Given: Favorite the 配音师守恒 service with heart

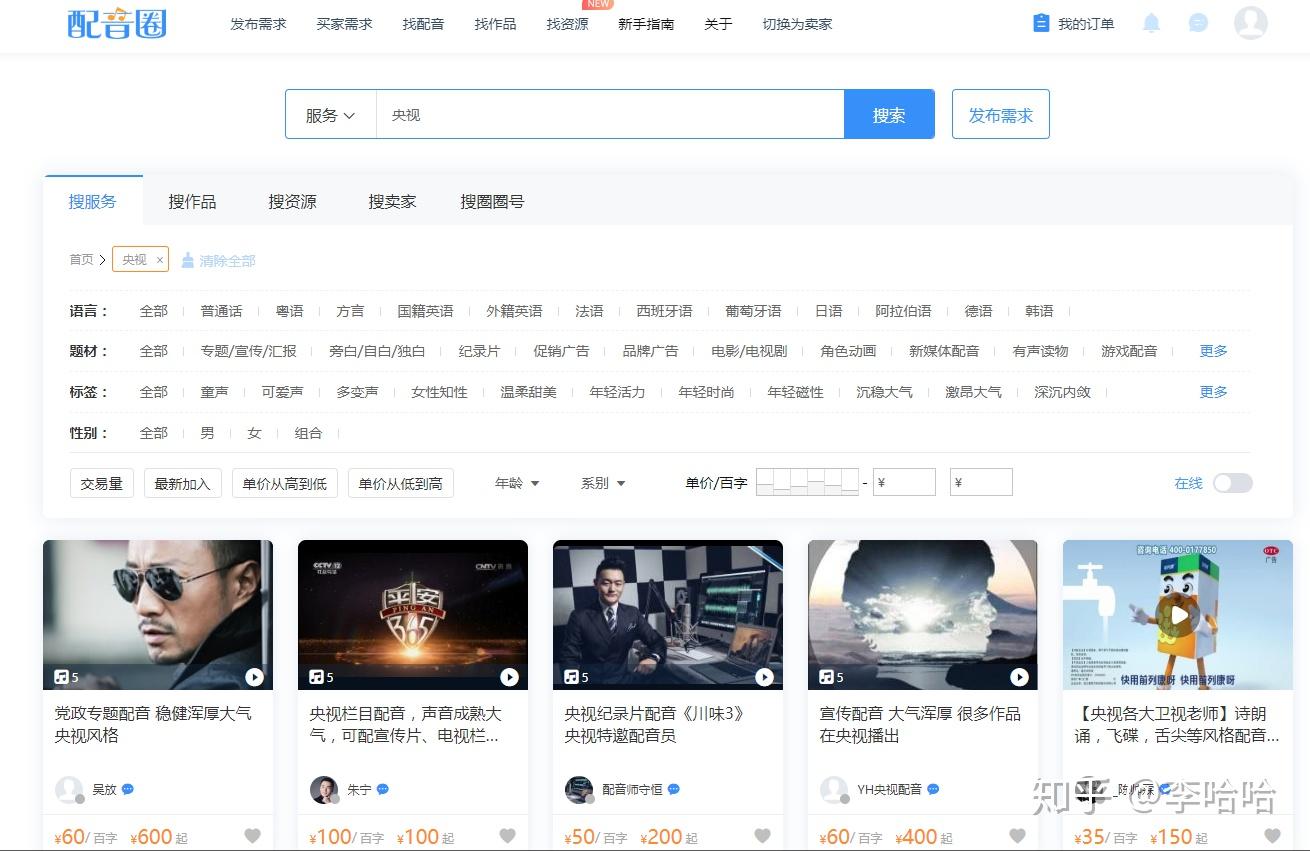Looking at the screenshot, I should 762,835.
